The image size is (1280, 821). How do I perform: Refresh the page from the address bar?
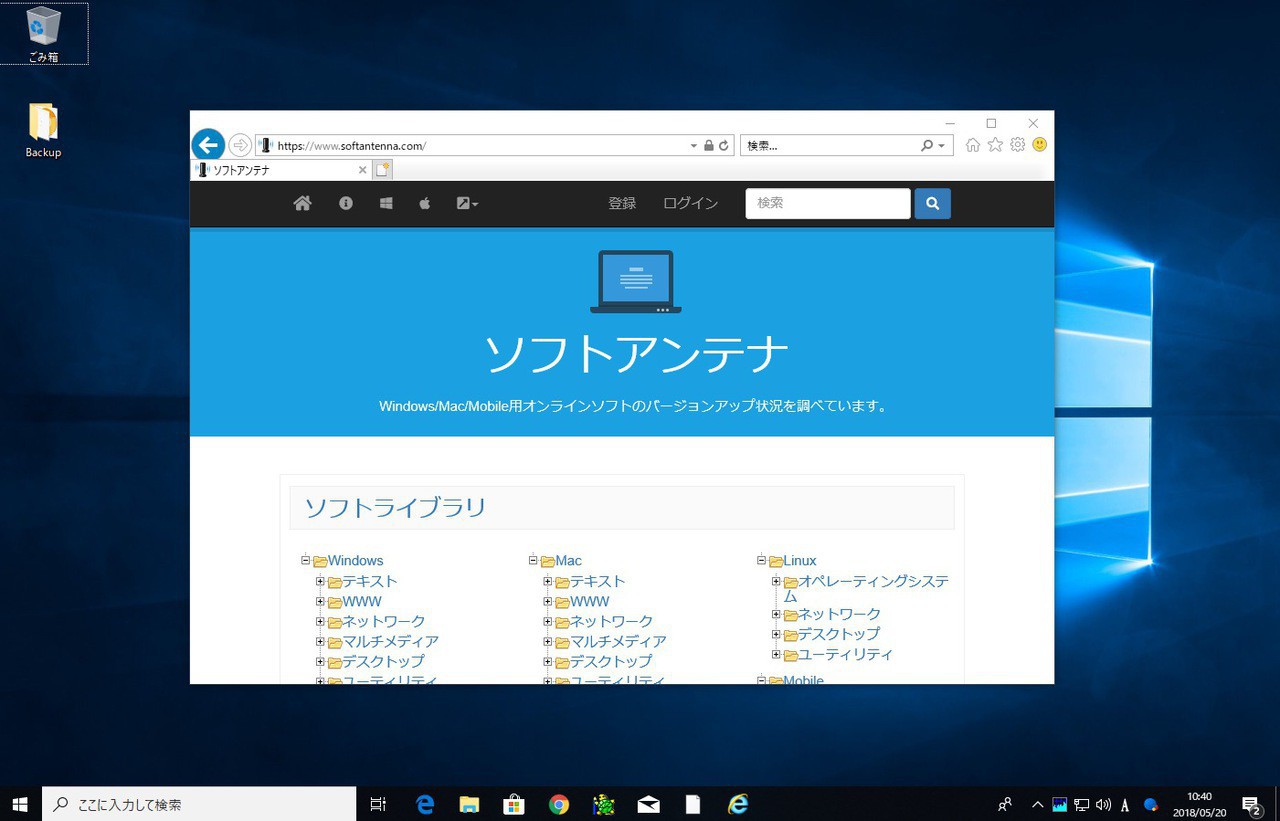coord(725,146)
